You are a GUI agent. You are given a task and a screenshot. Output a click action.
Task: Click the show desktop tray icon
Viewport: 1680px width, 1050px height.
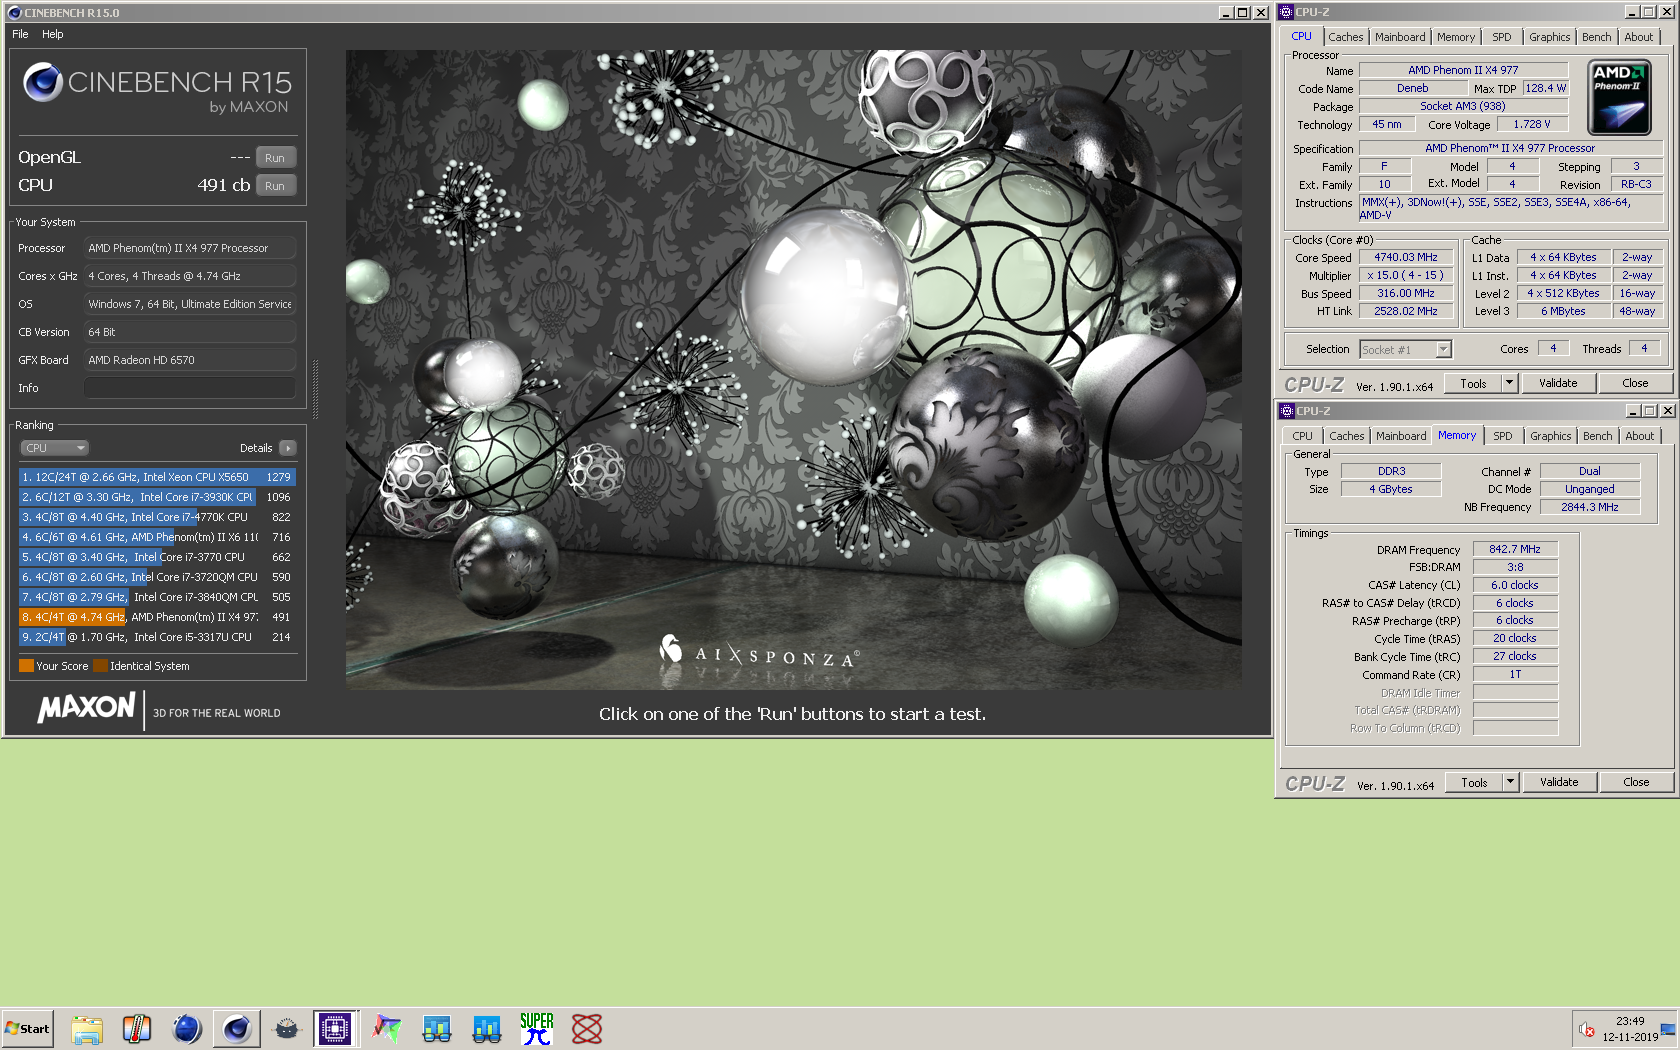(1668, 1029)
